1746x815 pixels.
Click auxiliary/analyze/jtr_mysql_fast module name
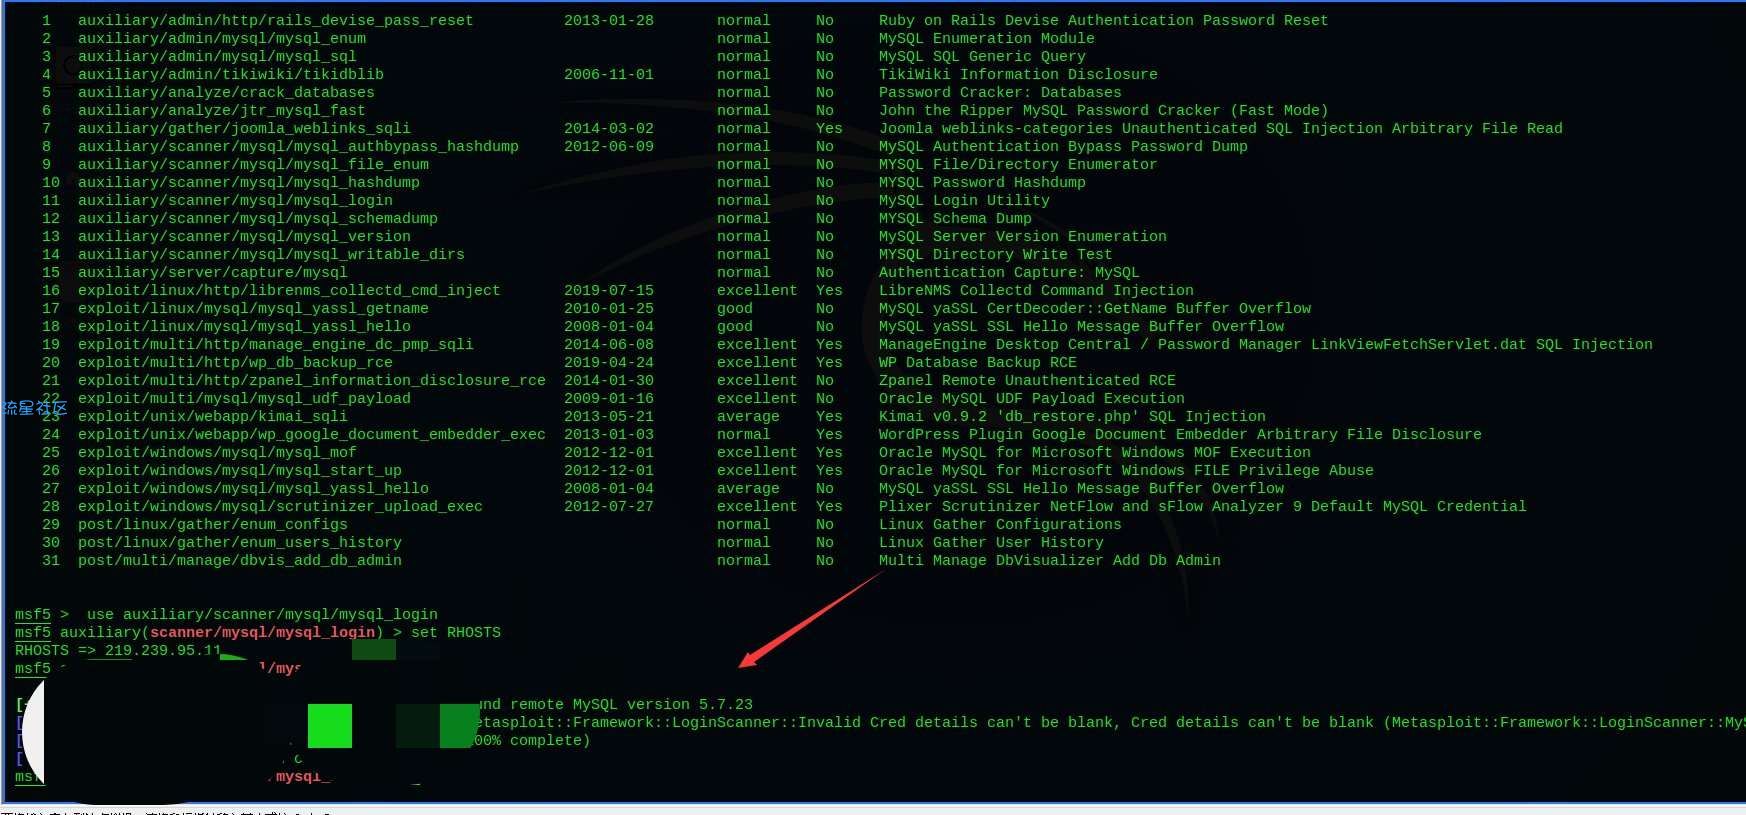tap(222, 110)
